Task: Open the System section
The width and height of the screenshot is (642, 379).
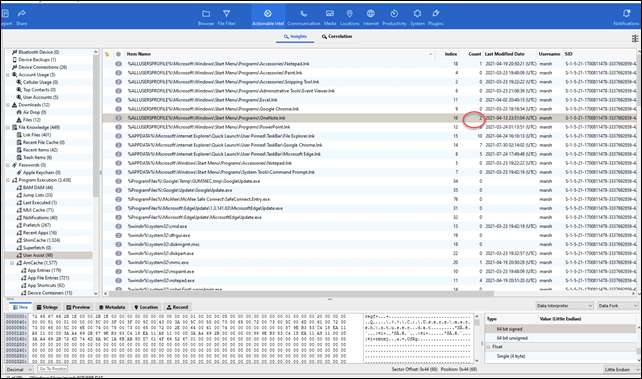Action: 417,17
